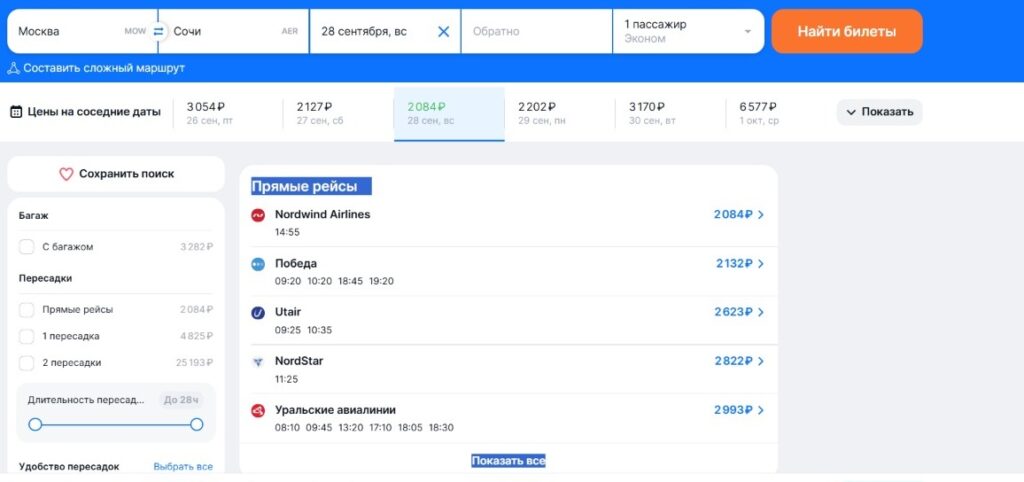
Task: Click Выбрать все link
Action: 183,466
